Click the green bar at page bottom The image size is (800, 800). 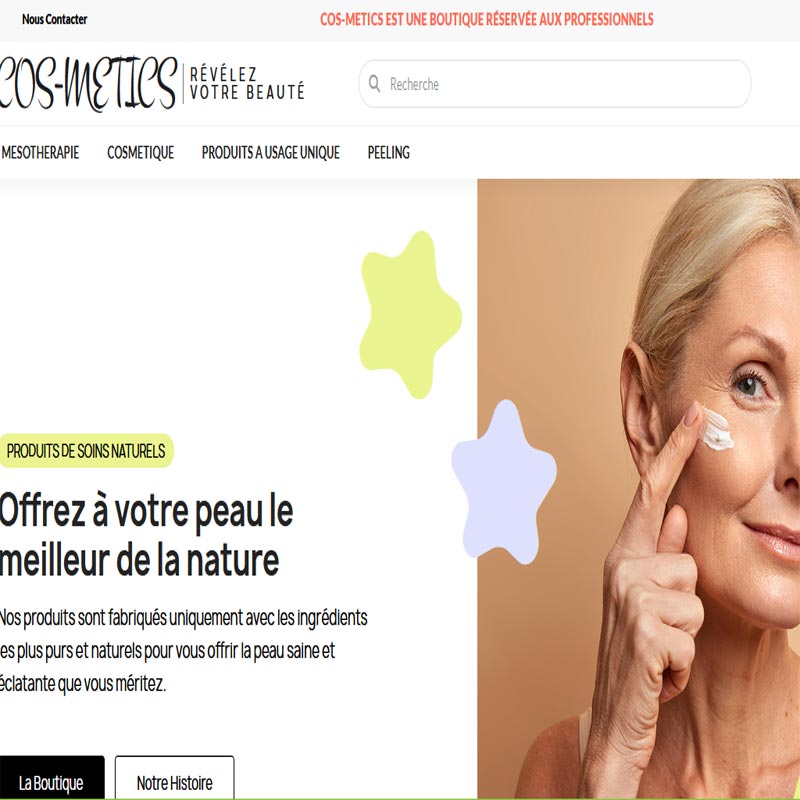[x=400, y=798]
